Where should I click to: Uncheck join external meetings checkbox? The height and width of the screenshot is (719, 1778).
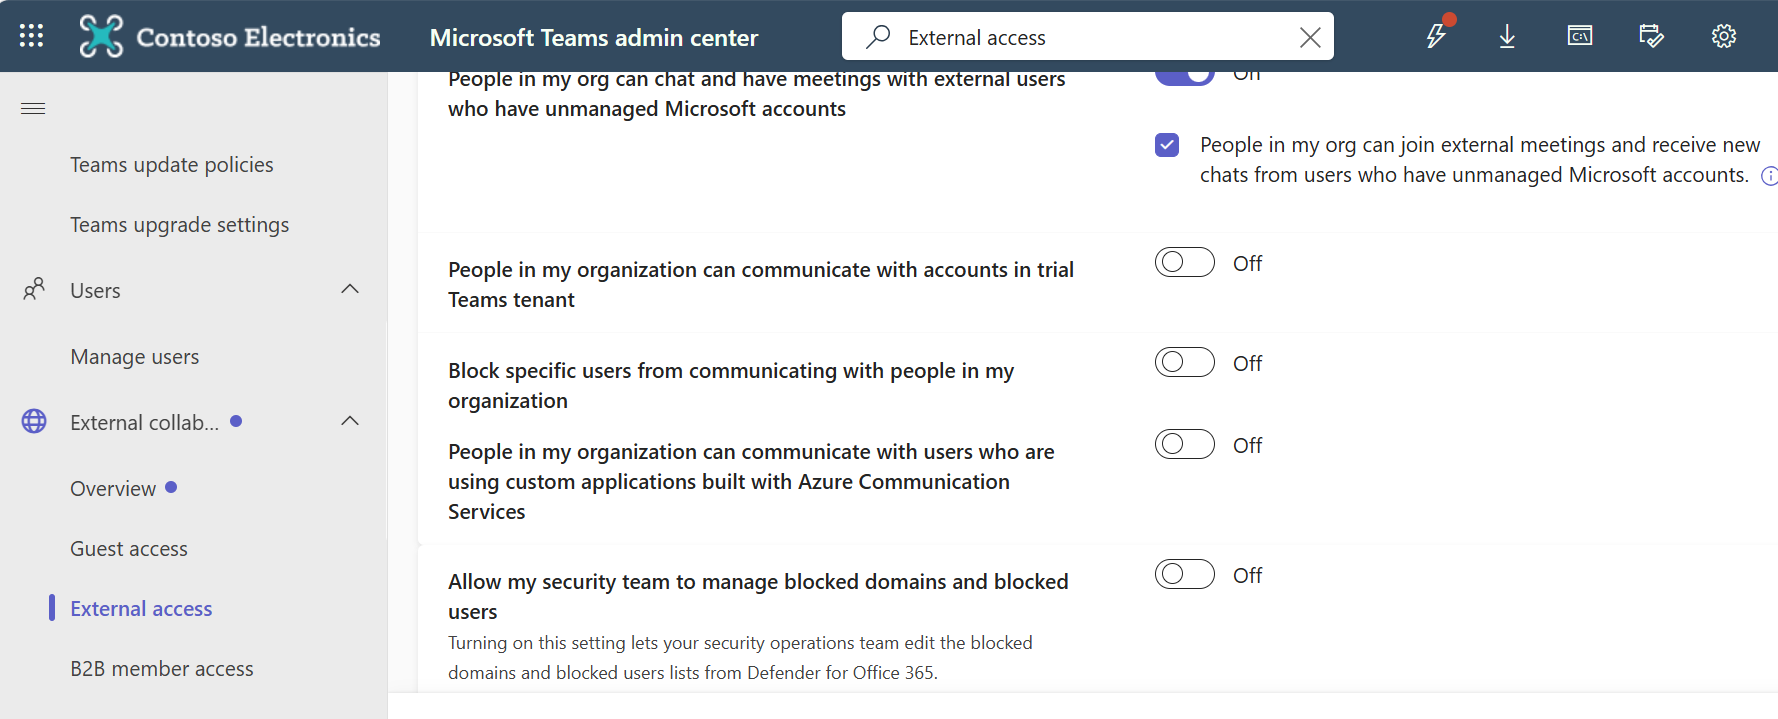(1167, 145)
